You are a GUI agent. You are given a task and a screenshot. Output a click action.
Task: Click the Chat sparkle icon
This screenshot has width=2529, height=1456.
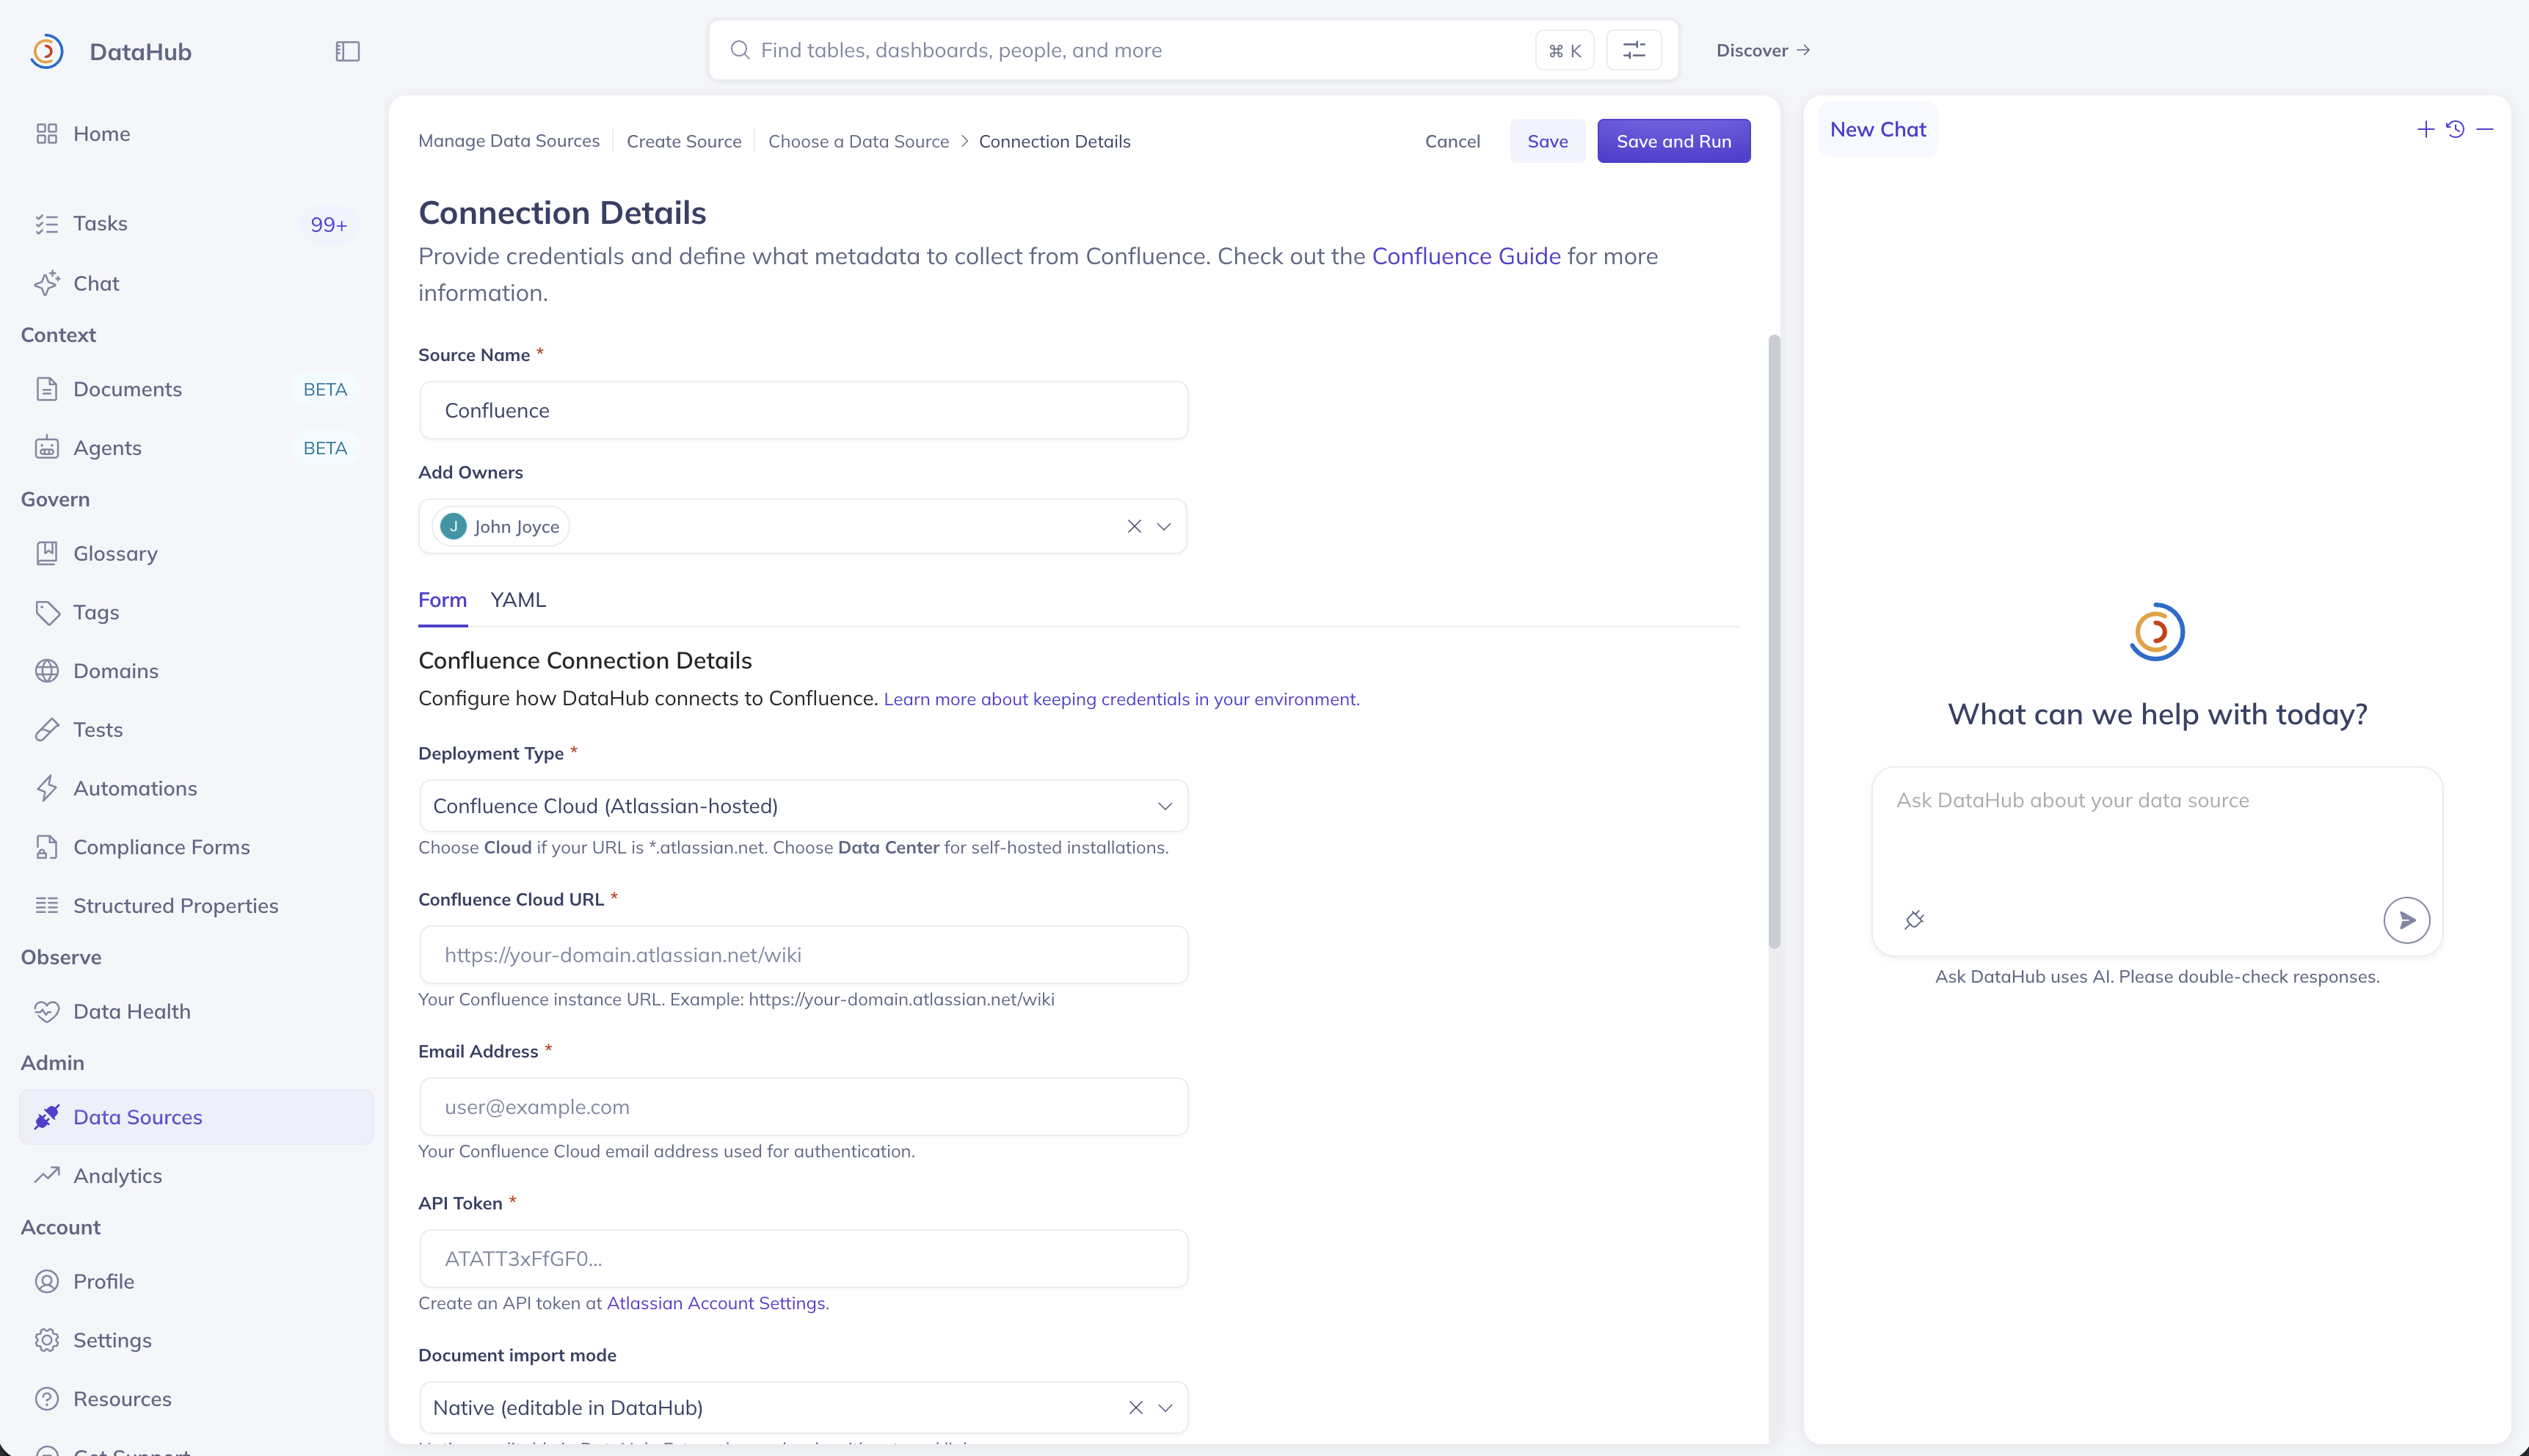coord(47,283)
